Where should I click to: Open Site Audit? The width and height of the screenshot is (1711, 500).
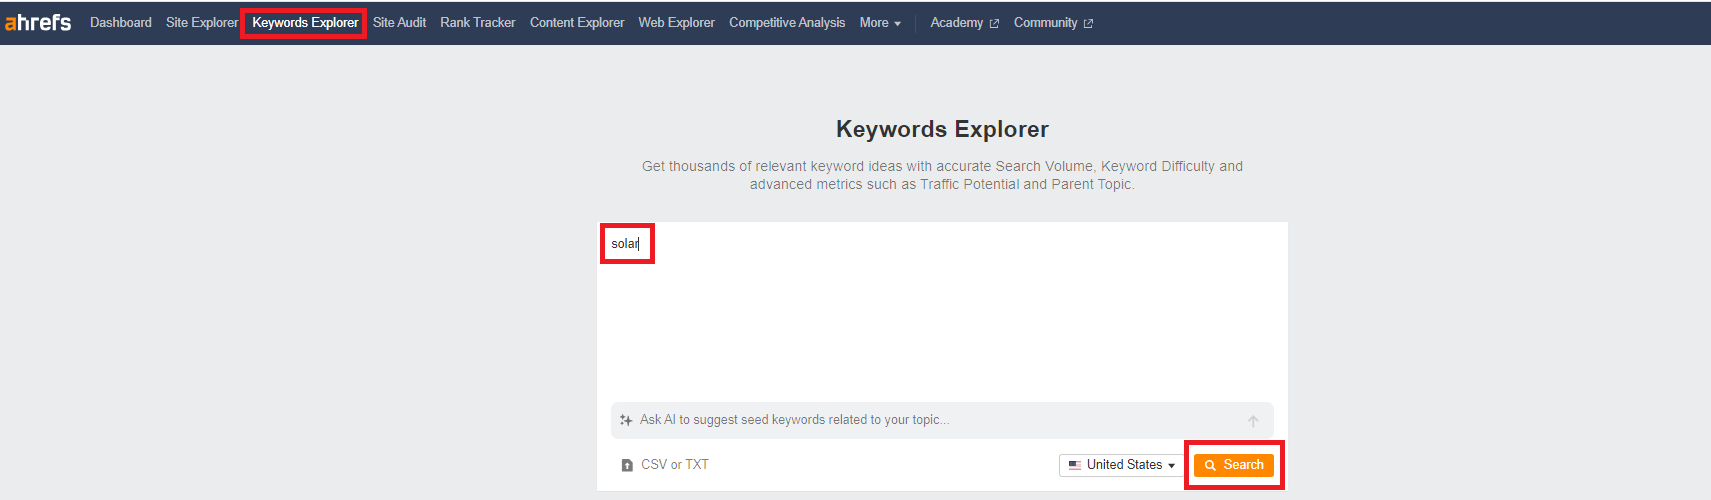coord(399,22)
